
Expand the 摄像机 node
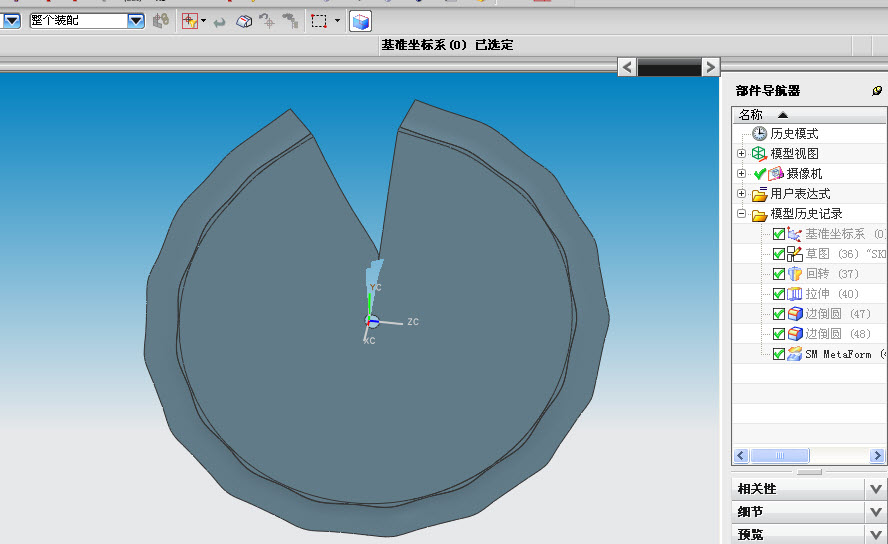click(x=741, y=173)
